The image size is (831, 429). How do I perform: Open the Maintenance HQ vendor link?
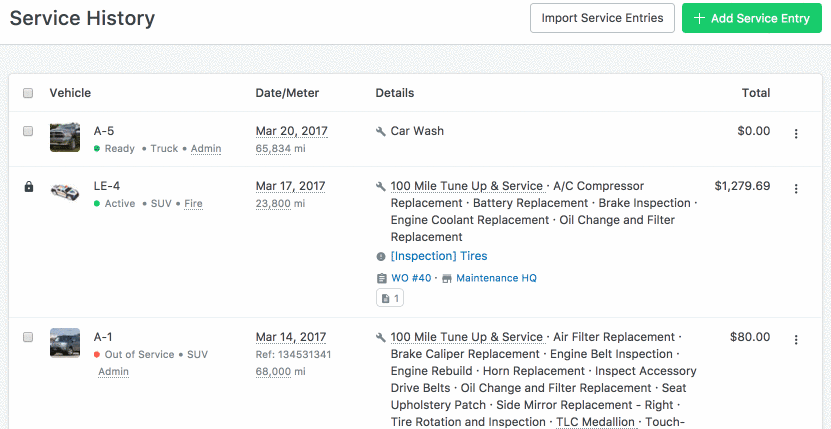click(496, 278)
